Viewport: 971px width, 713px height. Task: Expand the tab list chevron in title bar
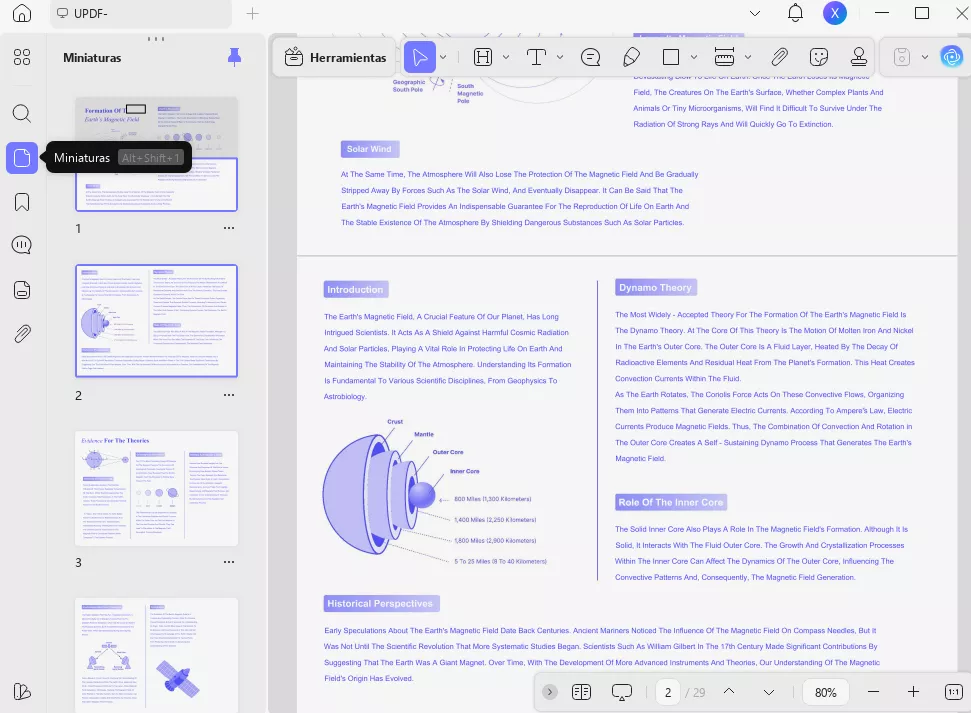[x=755, y=13]
